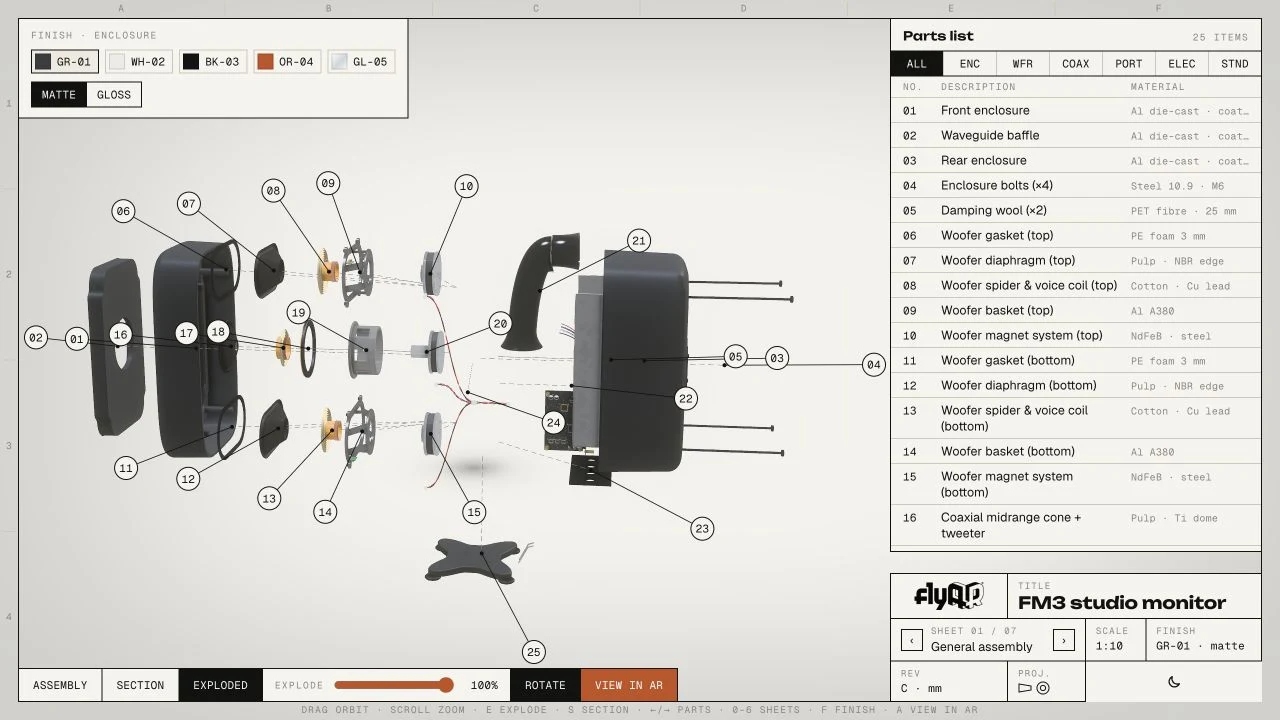Filter parts by STND tab
Image resolution: width=1280 pixels, height=720 pixels.
click(1235, 64)
